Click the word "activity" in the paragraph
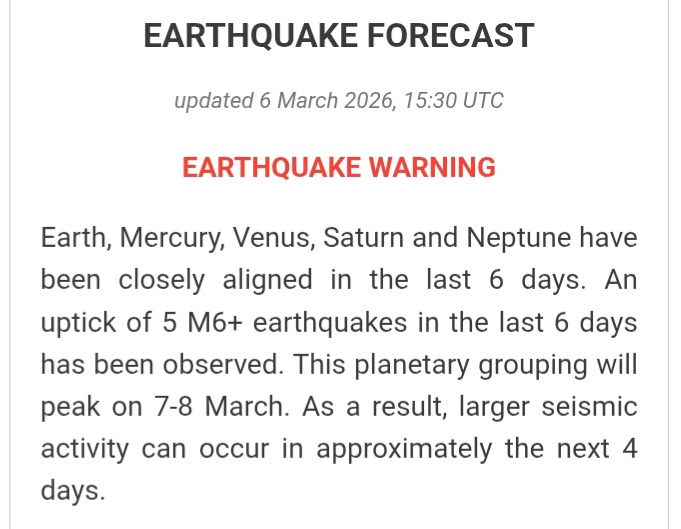Image resolution: width=681 pixels, height=529 pixels. click(85, 448)
